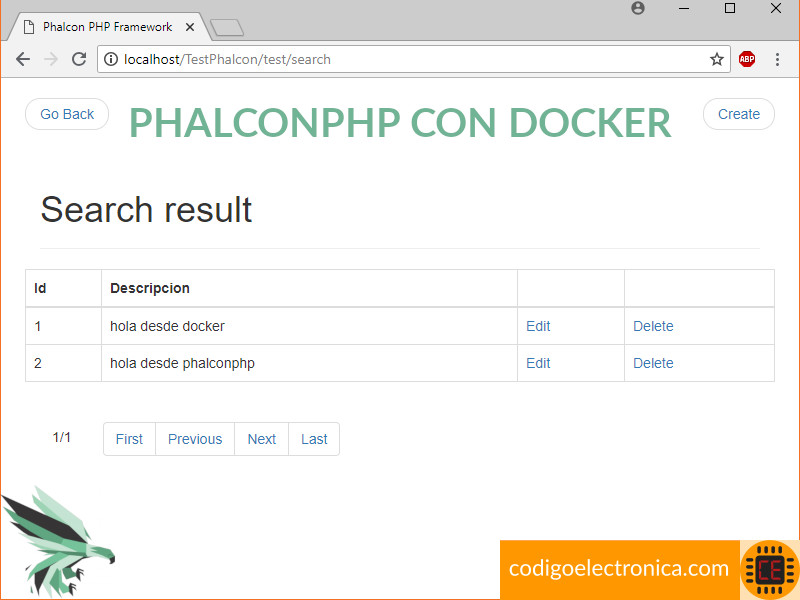Click the Phalcon bird logo
The width and height of the screenshot is (800, 600).
click(59, 542)
